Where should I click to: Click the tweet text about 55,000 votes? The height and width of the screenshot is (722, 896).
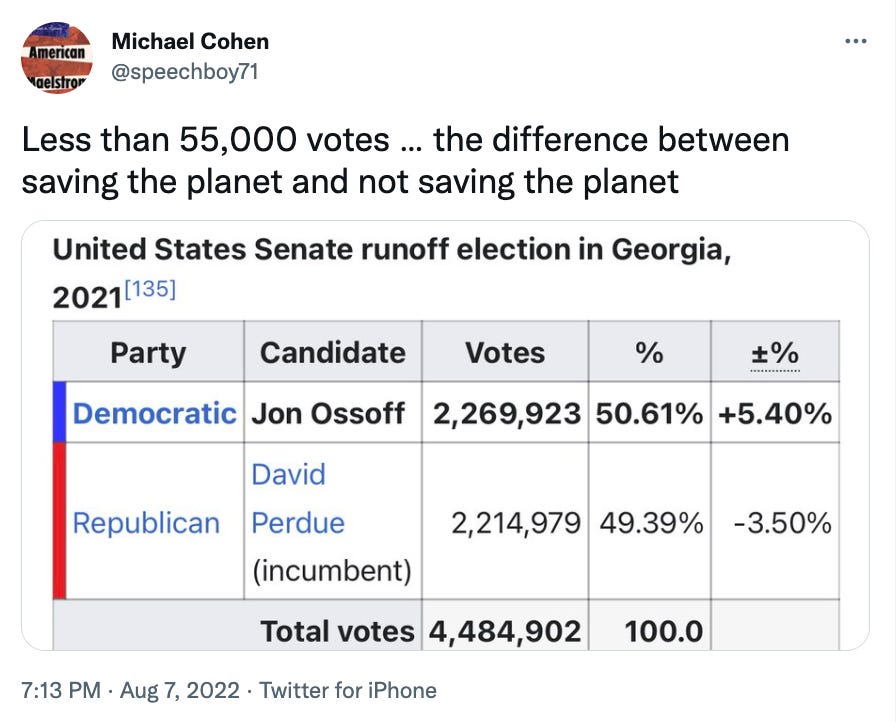pyautogui.click(x=405, y=160)
